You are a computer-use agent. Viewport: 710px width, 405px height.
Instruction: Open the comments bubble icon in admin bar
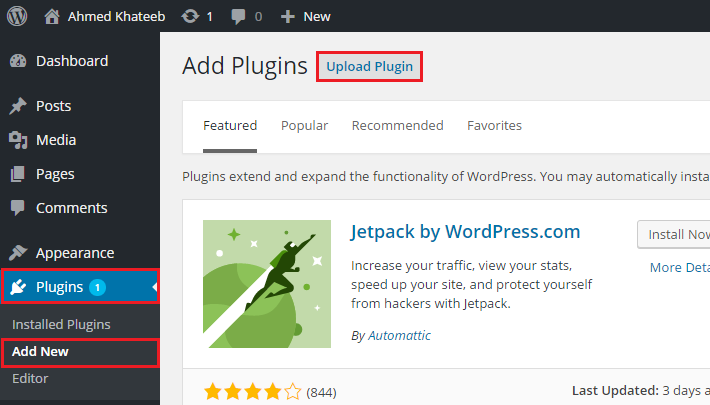[x=238, y=17]
